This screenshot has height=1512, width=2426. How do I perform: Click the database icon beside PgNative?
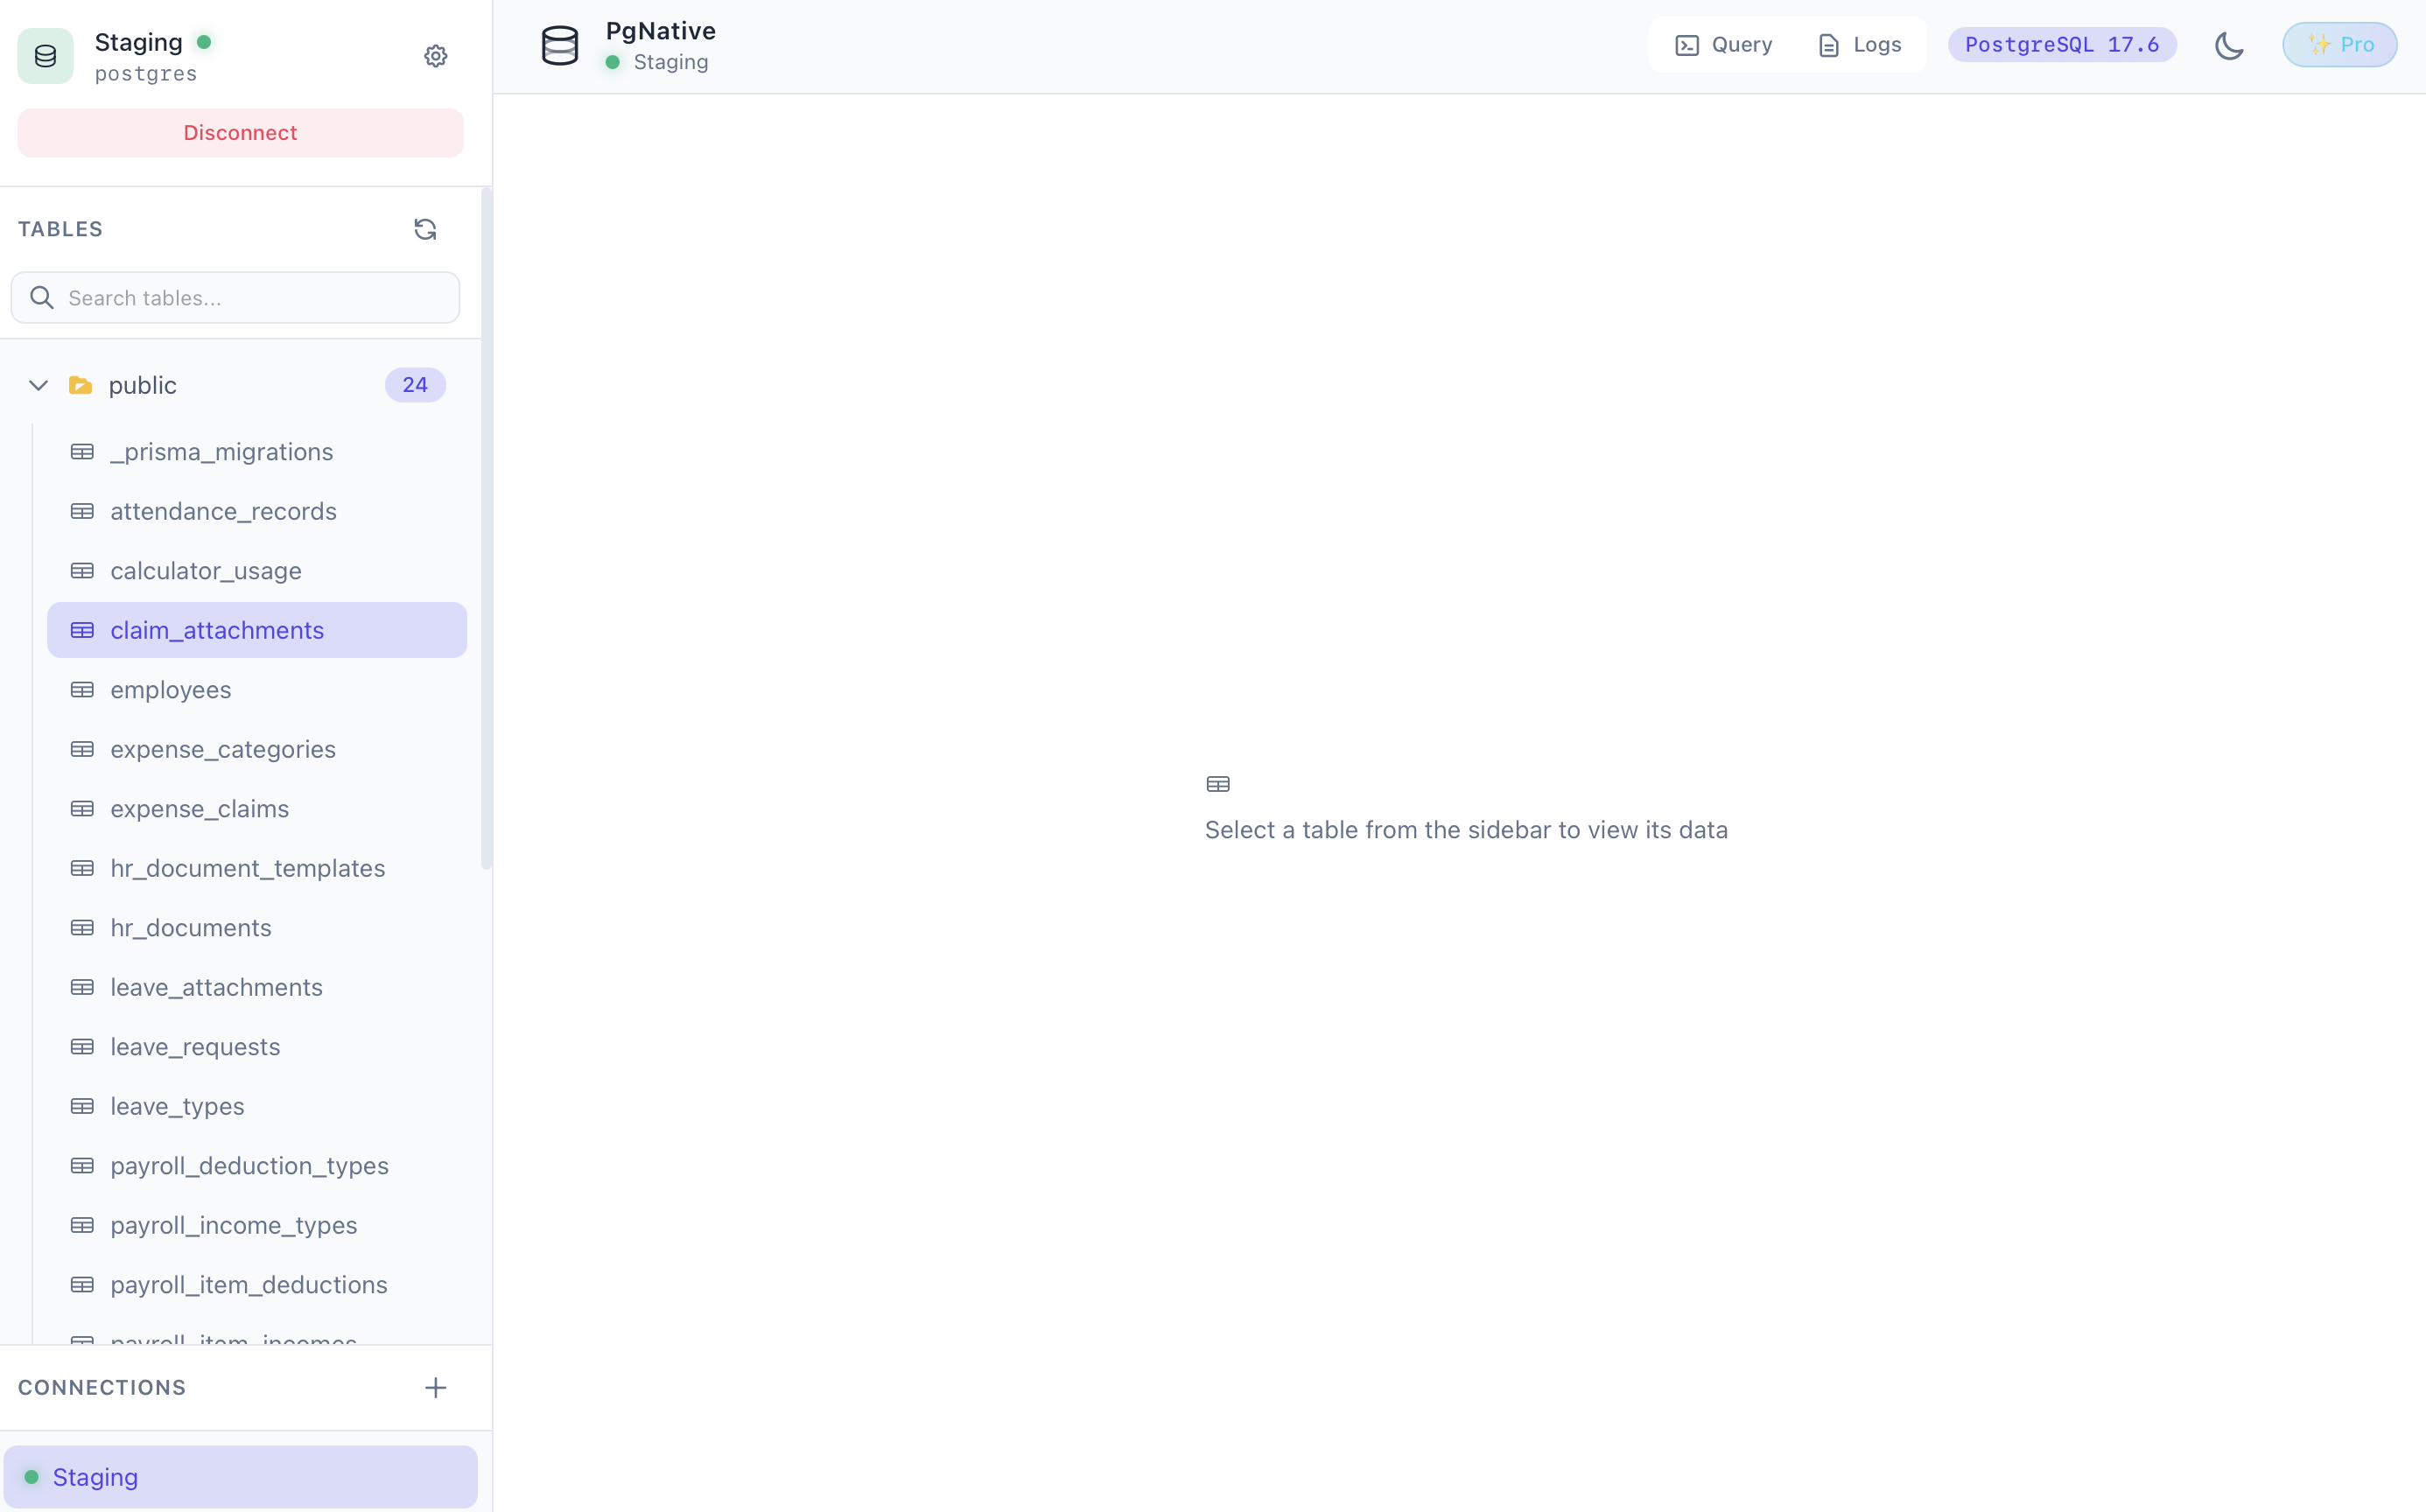tap(560, 45)
